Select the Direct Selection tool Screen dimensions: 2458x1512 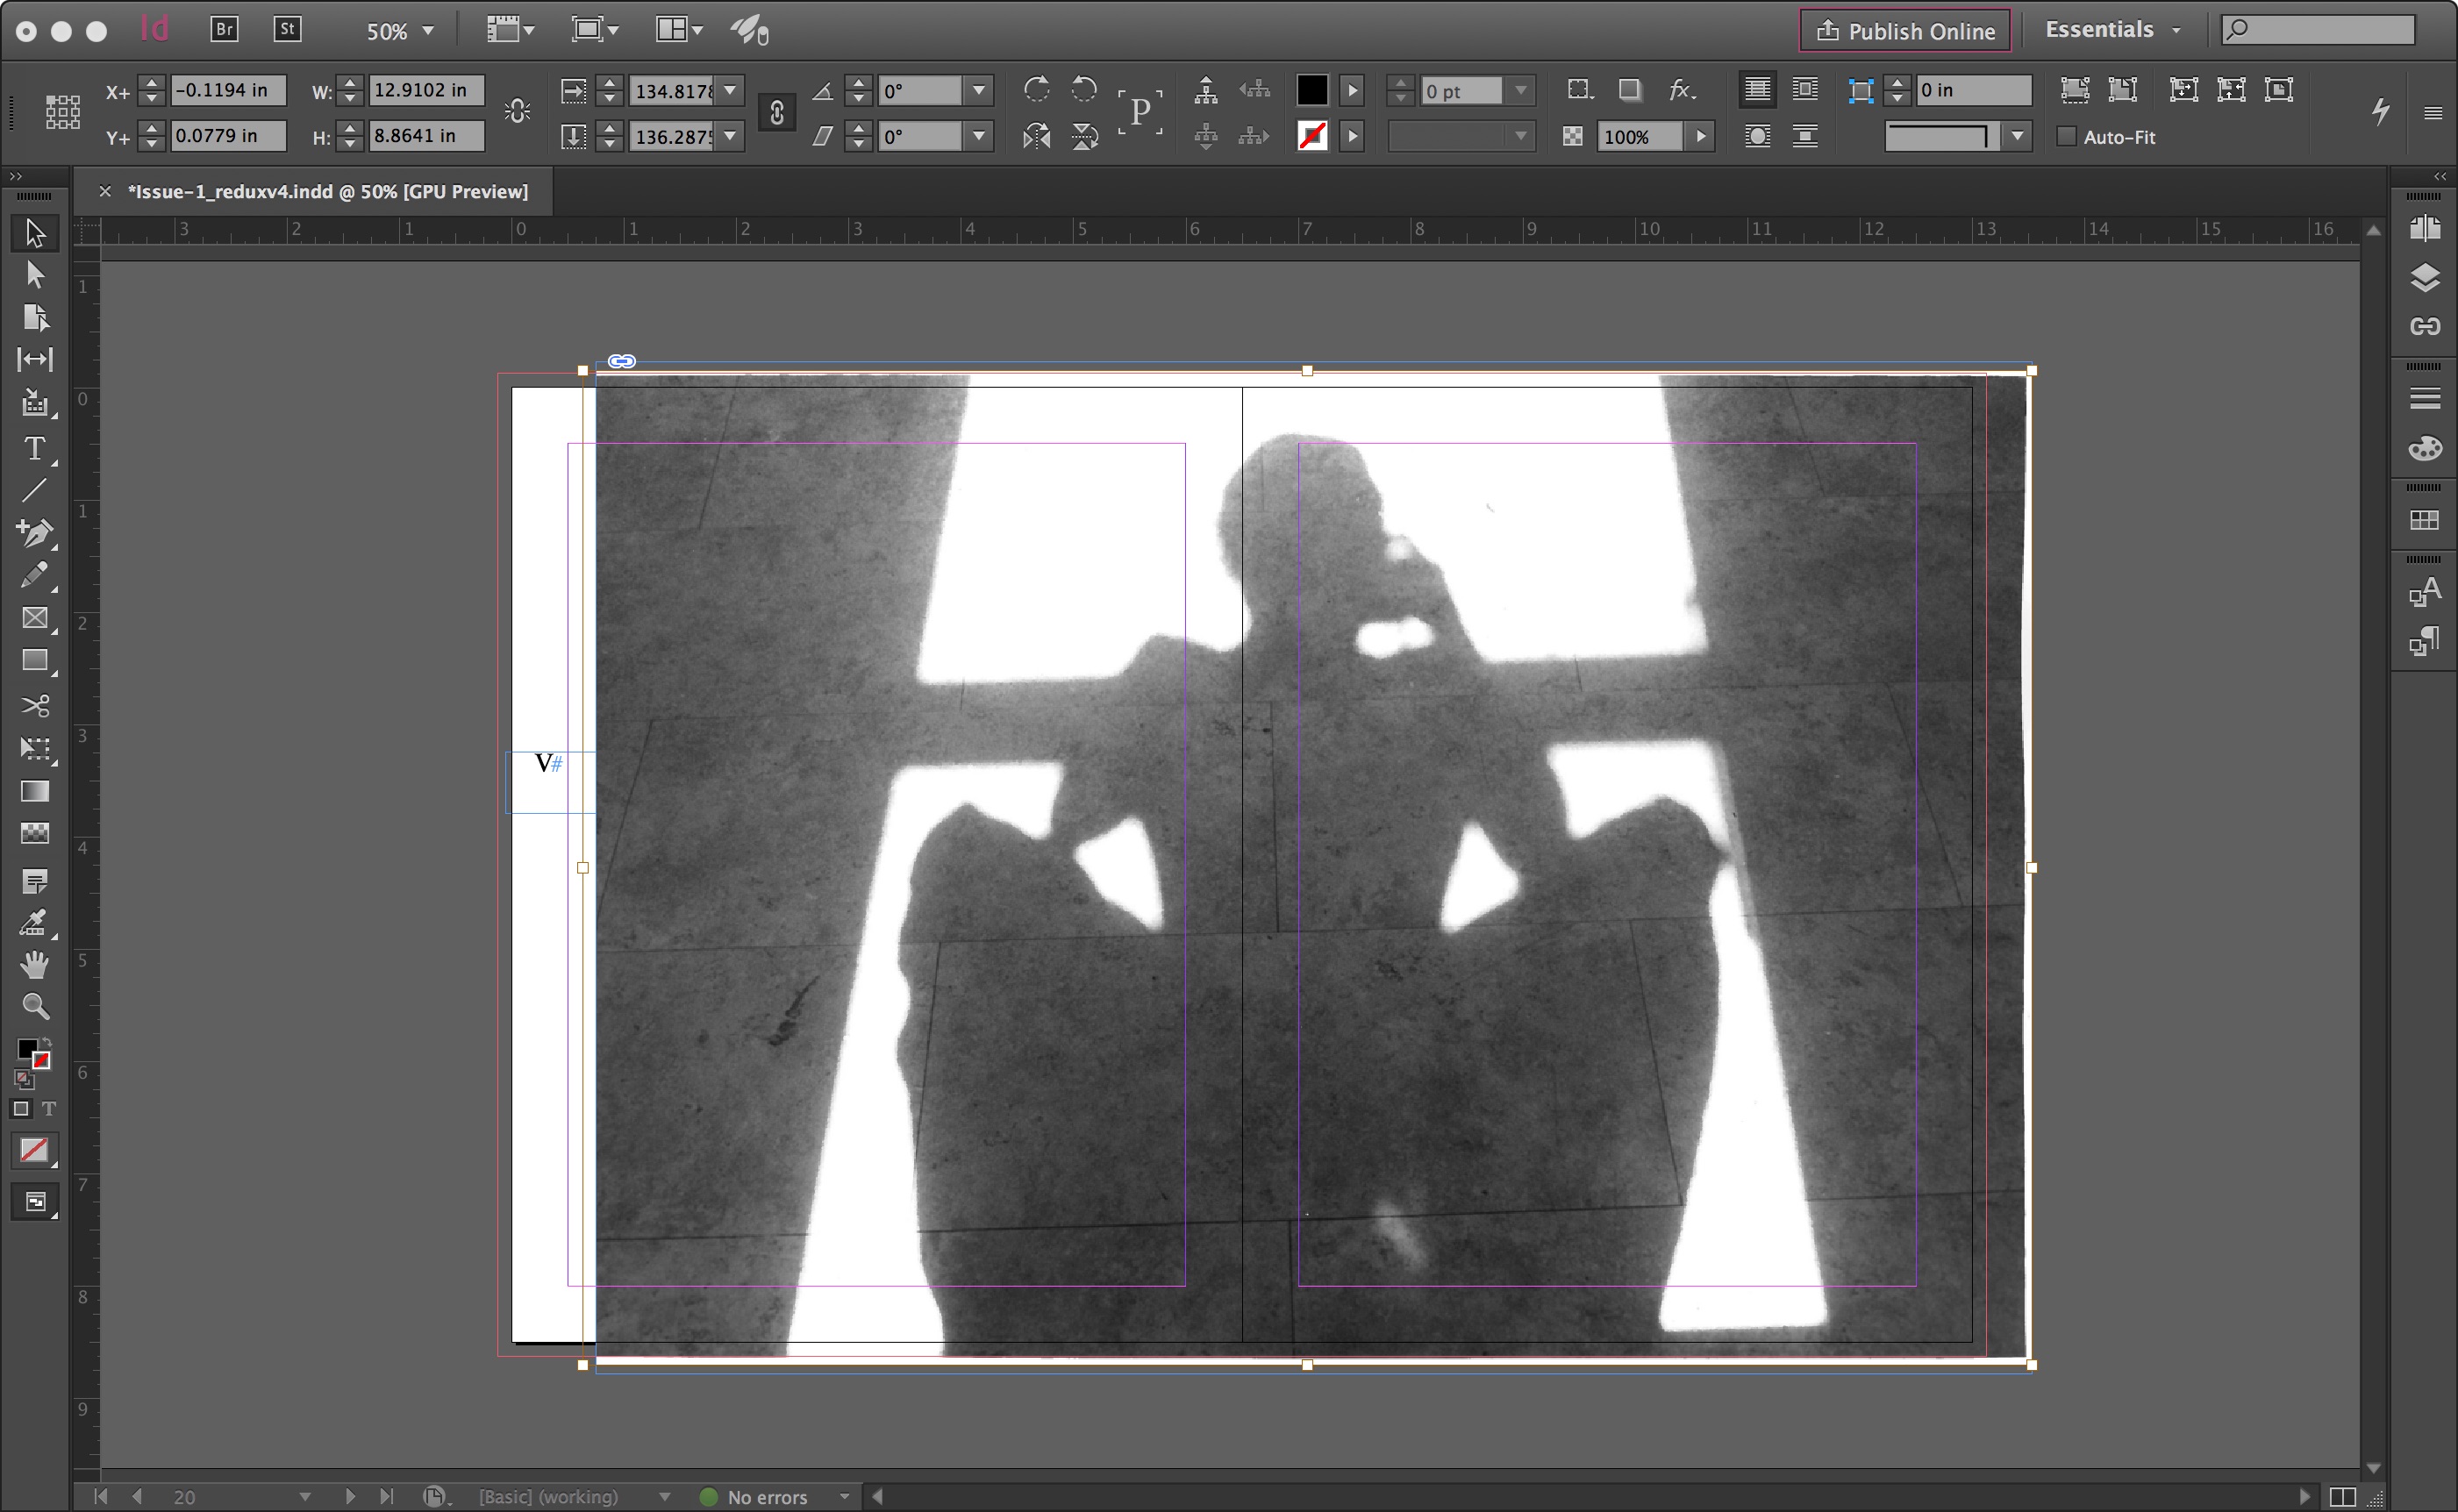click(x=34, y=275)
